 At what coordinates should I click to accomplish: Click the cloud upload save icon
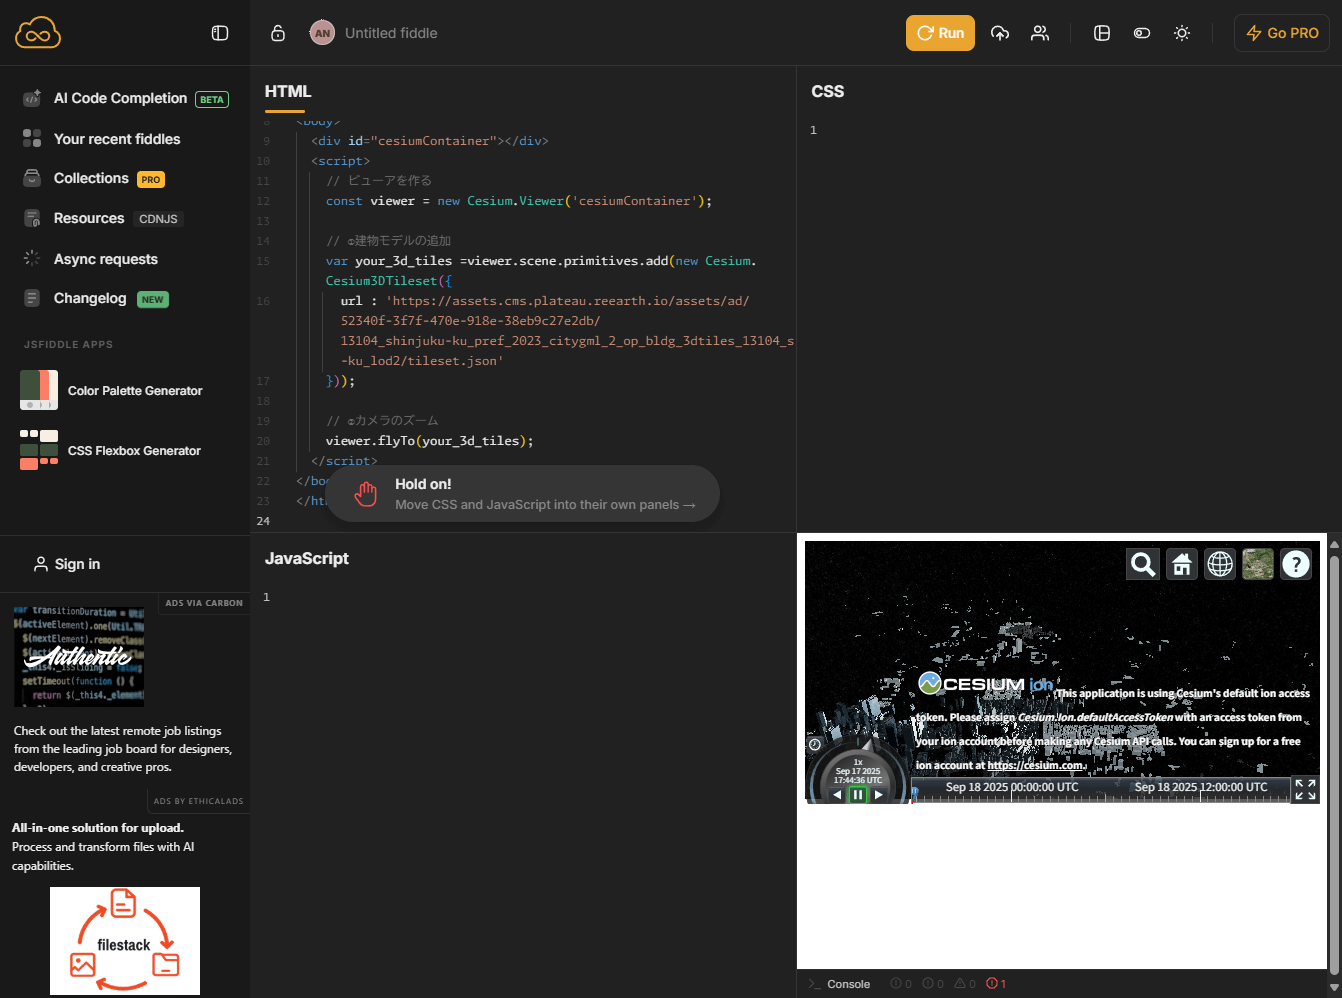point(1000,33)
